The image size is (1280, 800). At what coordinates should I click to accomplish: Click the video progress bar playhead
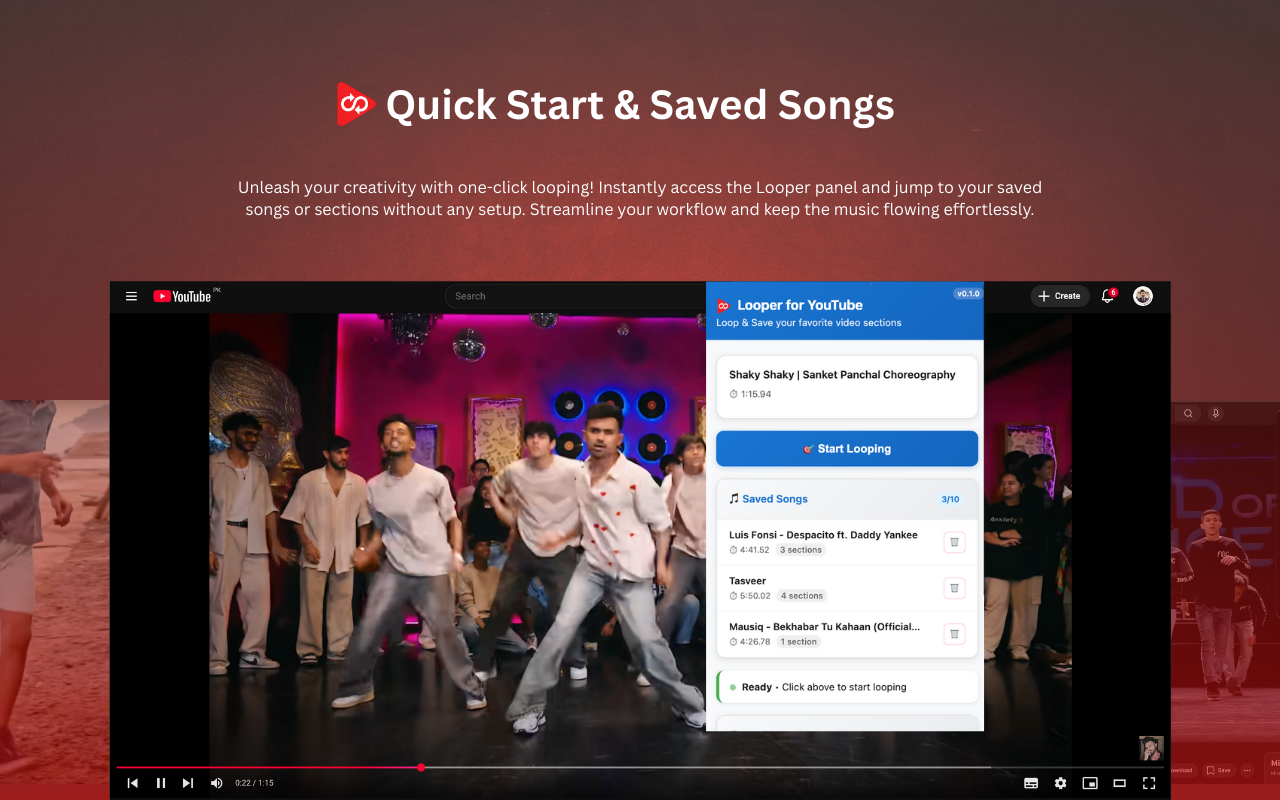(x=421, y=767)
